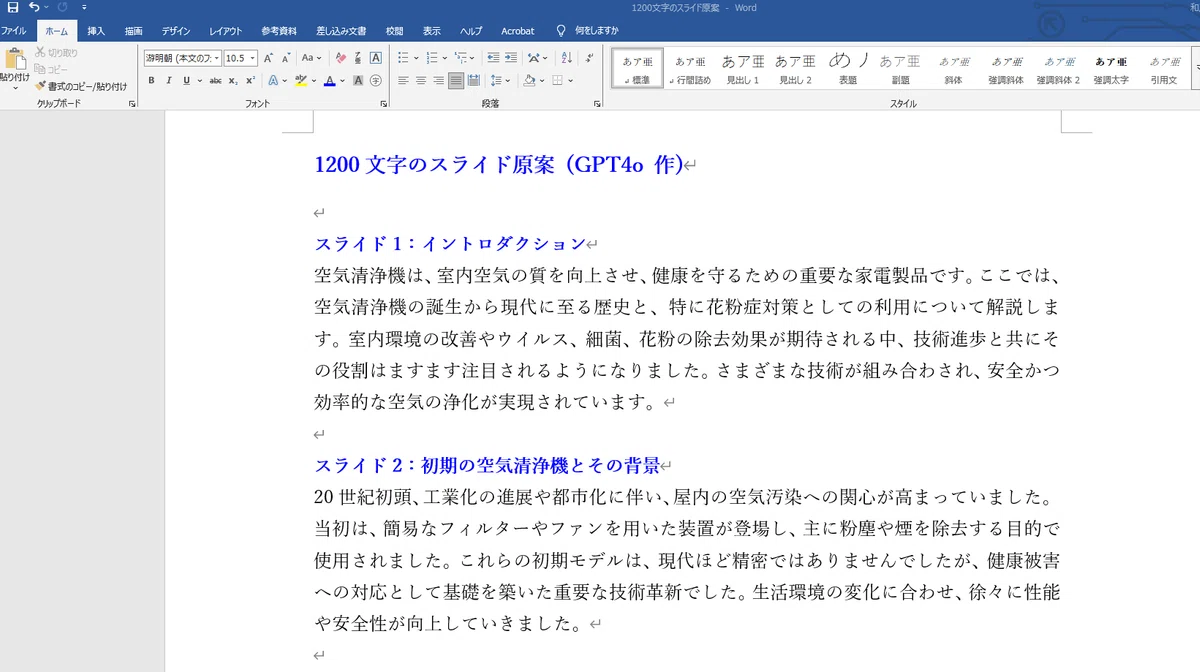Click the paragraph shading paint bucket
The height and width of the screenshot is (672, 1200).
[x=530, y=80]
